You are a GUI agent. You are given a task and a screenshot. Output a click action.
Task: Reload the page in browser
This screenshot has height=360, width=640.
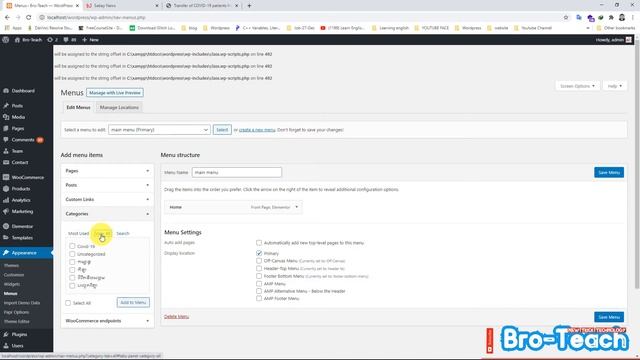(x=29, y=18)
